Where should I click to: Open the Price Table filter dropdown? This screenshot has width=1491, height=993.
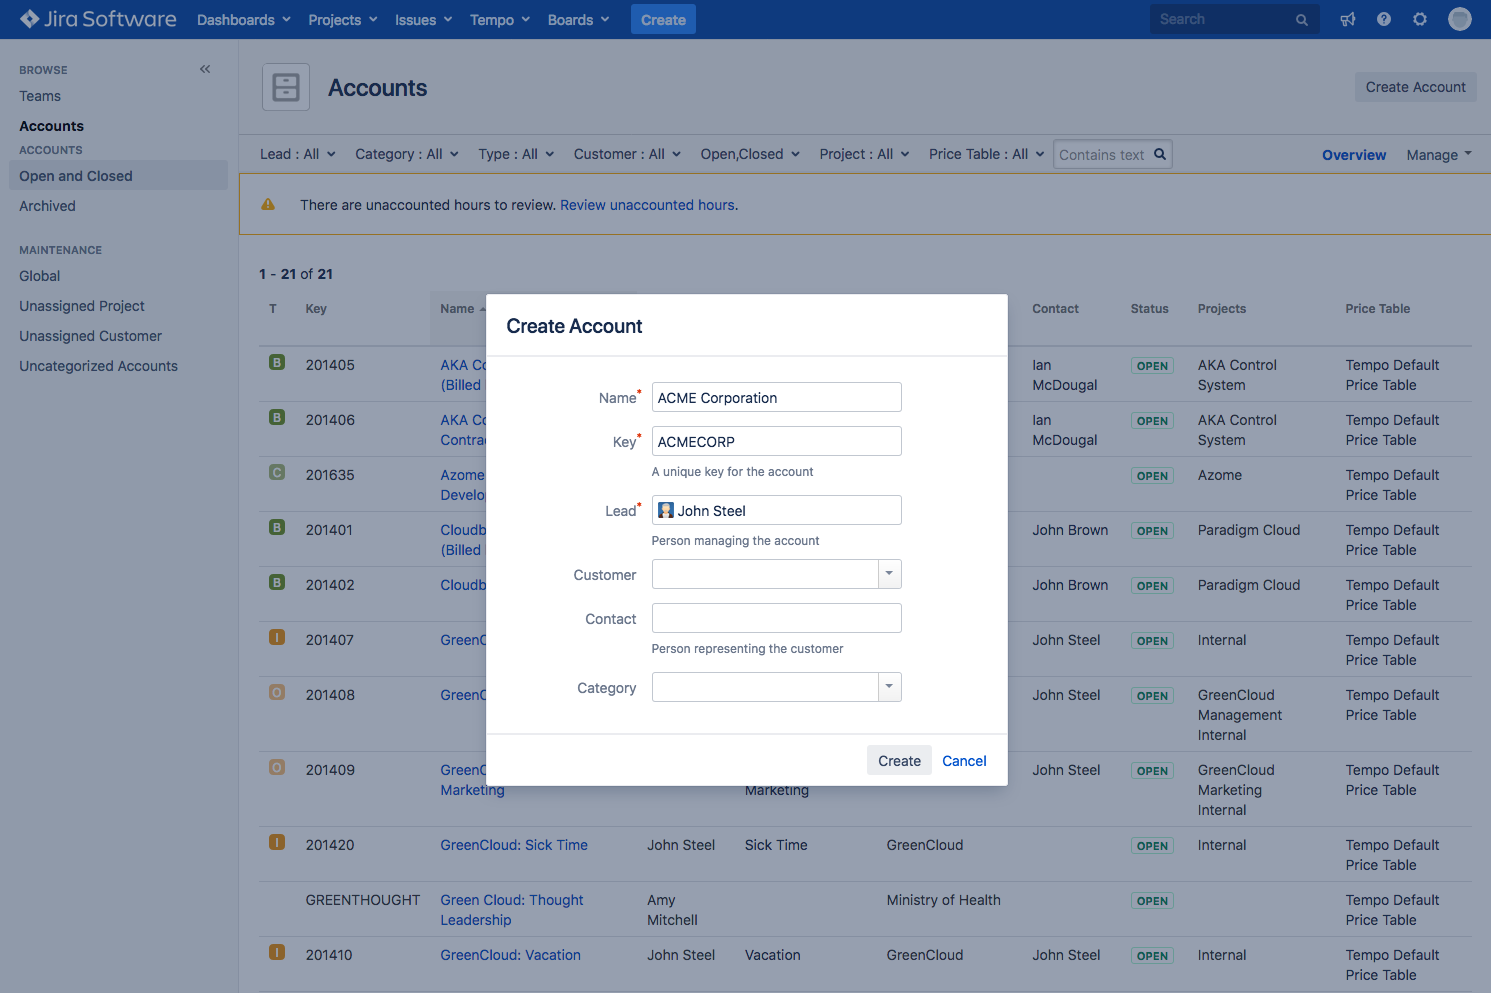(x=986, y=154)
